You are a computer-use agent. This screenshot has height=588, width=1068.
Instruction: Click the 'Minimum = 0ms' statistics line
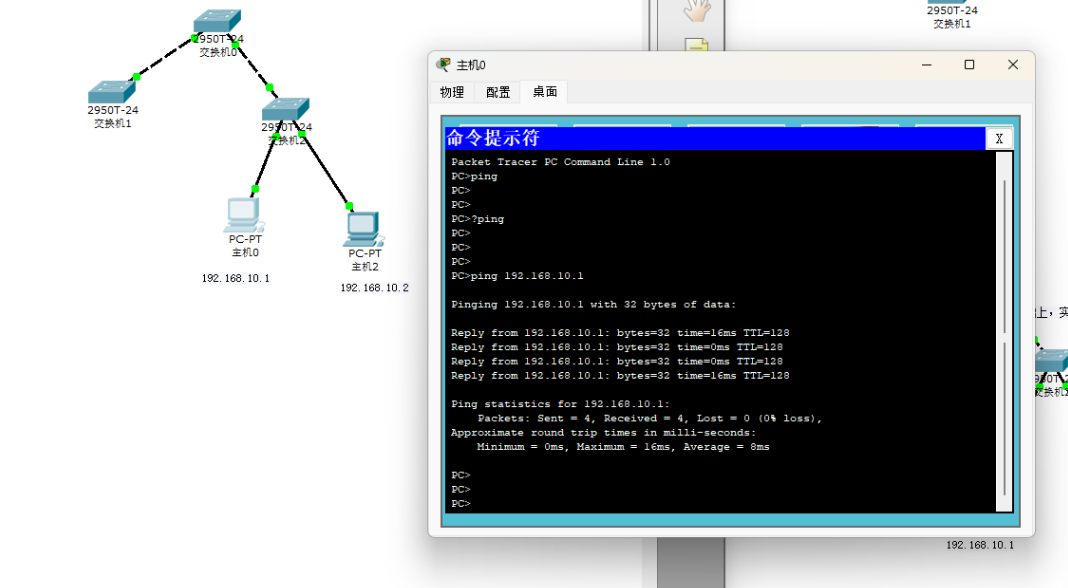(623, 447)
